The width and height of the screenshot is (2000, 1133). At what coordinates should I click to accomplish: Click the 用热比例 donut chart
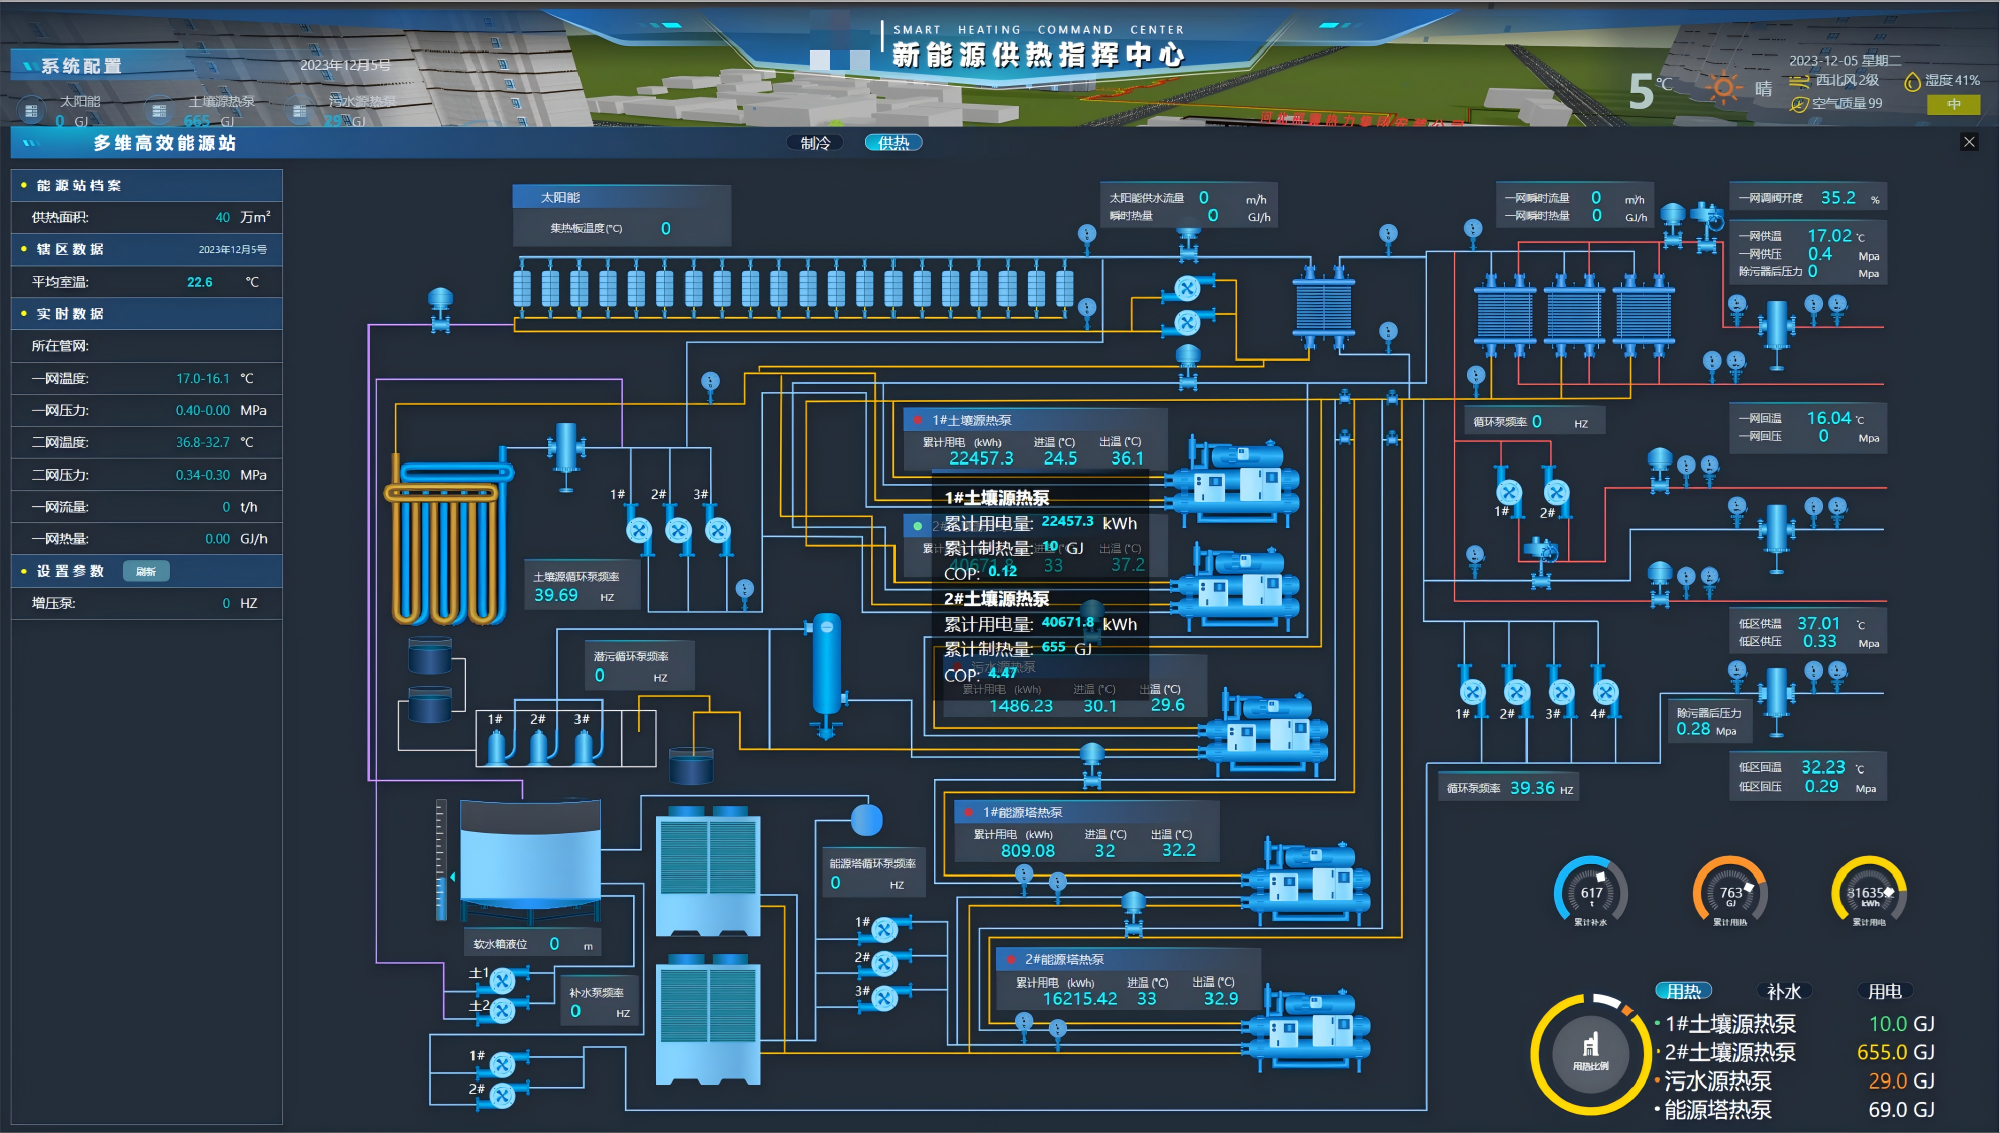click(1591, 1053)
